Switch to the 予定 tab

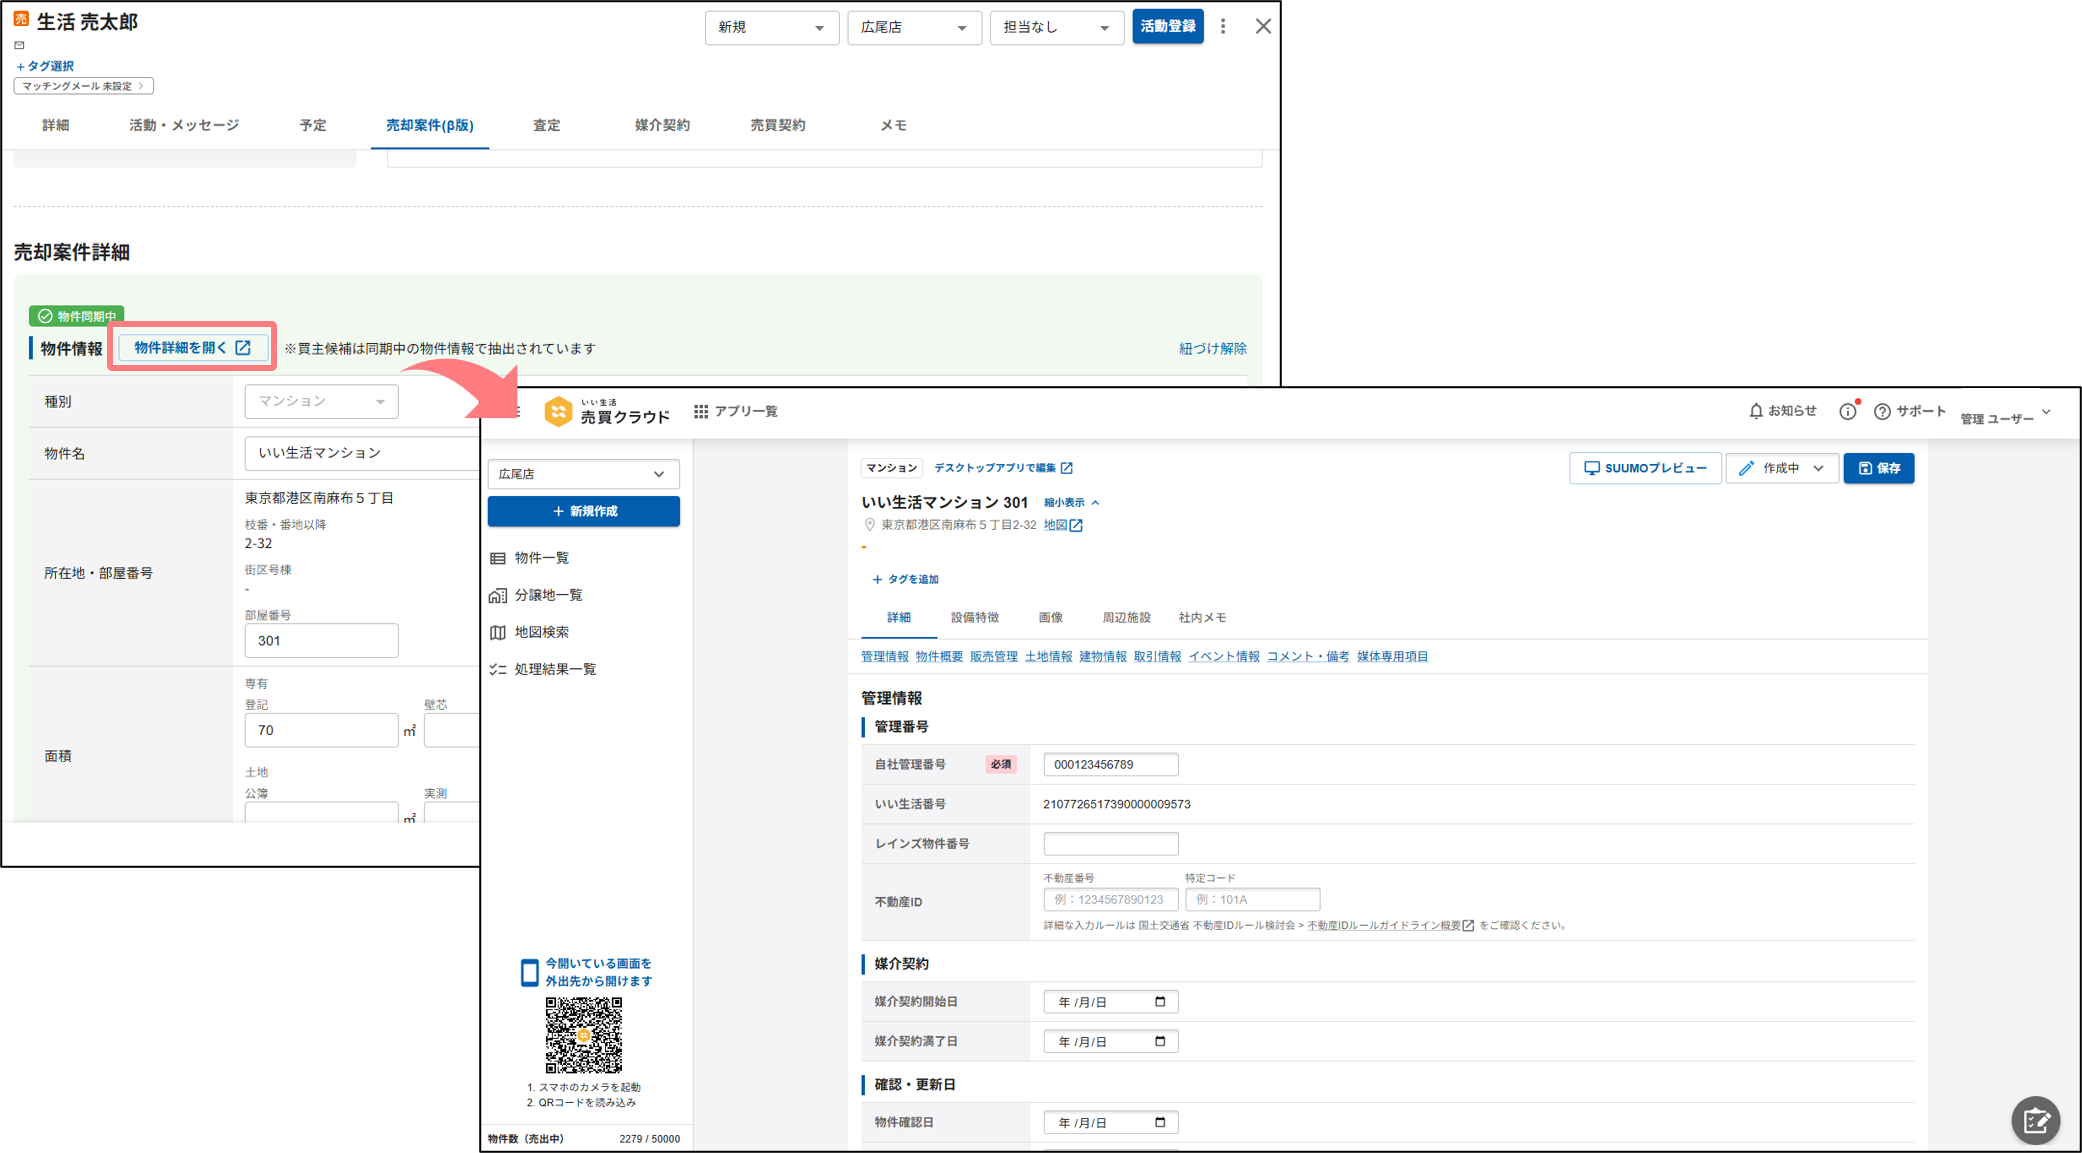click(x=313, y=125)
